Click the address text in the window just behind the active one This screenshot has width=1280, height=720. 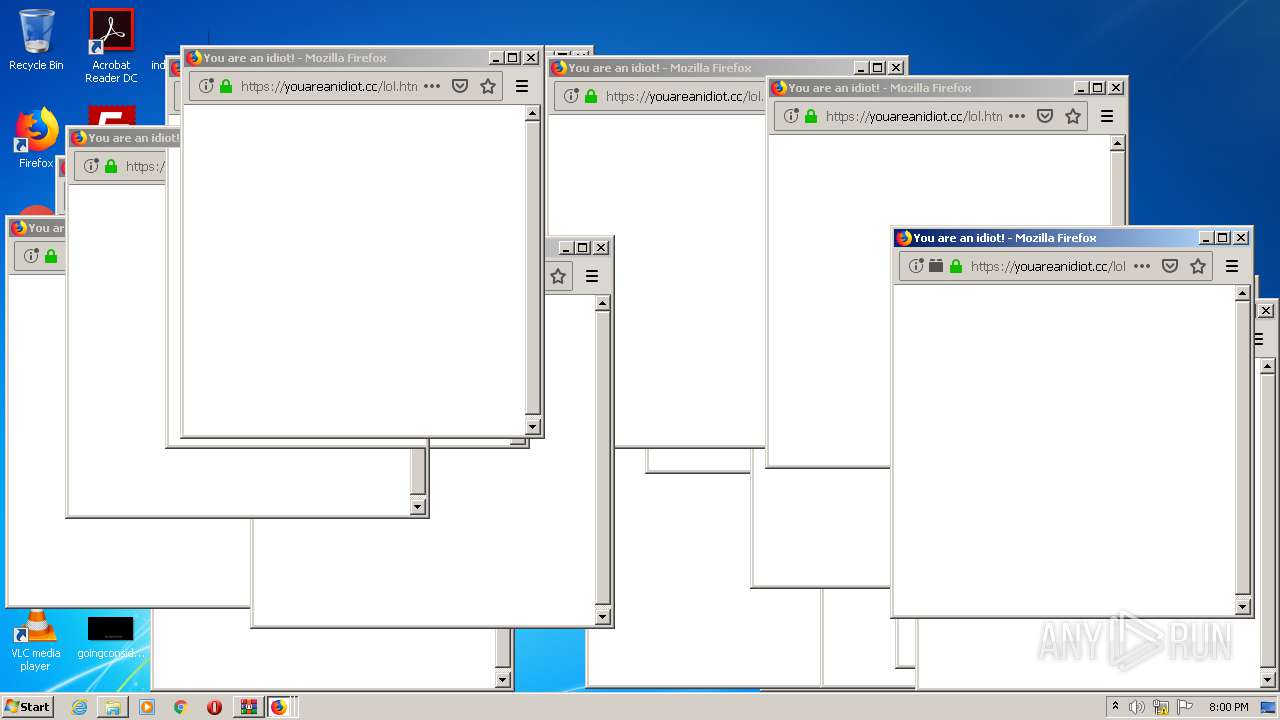coord(914,116)
